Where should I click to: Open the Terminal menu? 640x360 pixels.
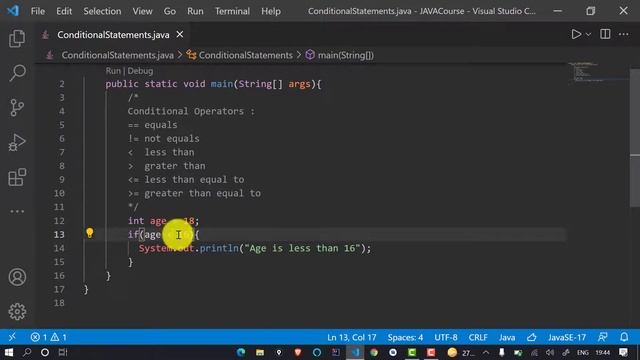click(232, 11)
